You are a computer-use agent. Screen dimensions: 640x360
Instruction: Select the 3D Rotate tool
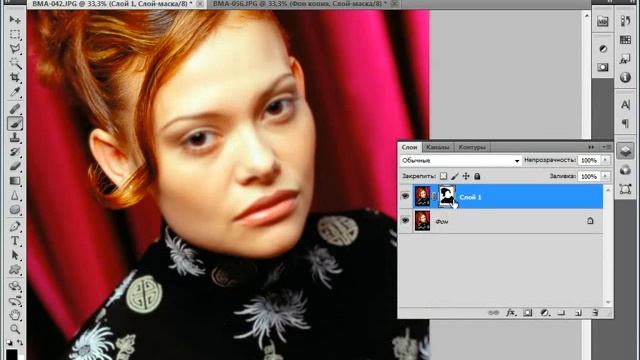click(x=15, y=286)
